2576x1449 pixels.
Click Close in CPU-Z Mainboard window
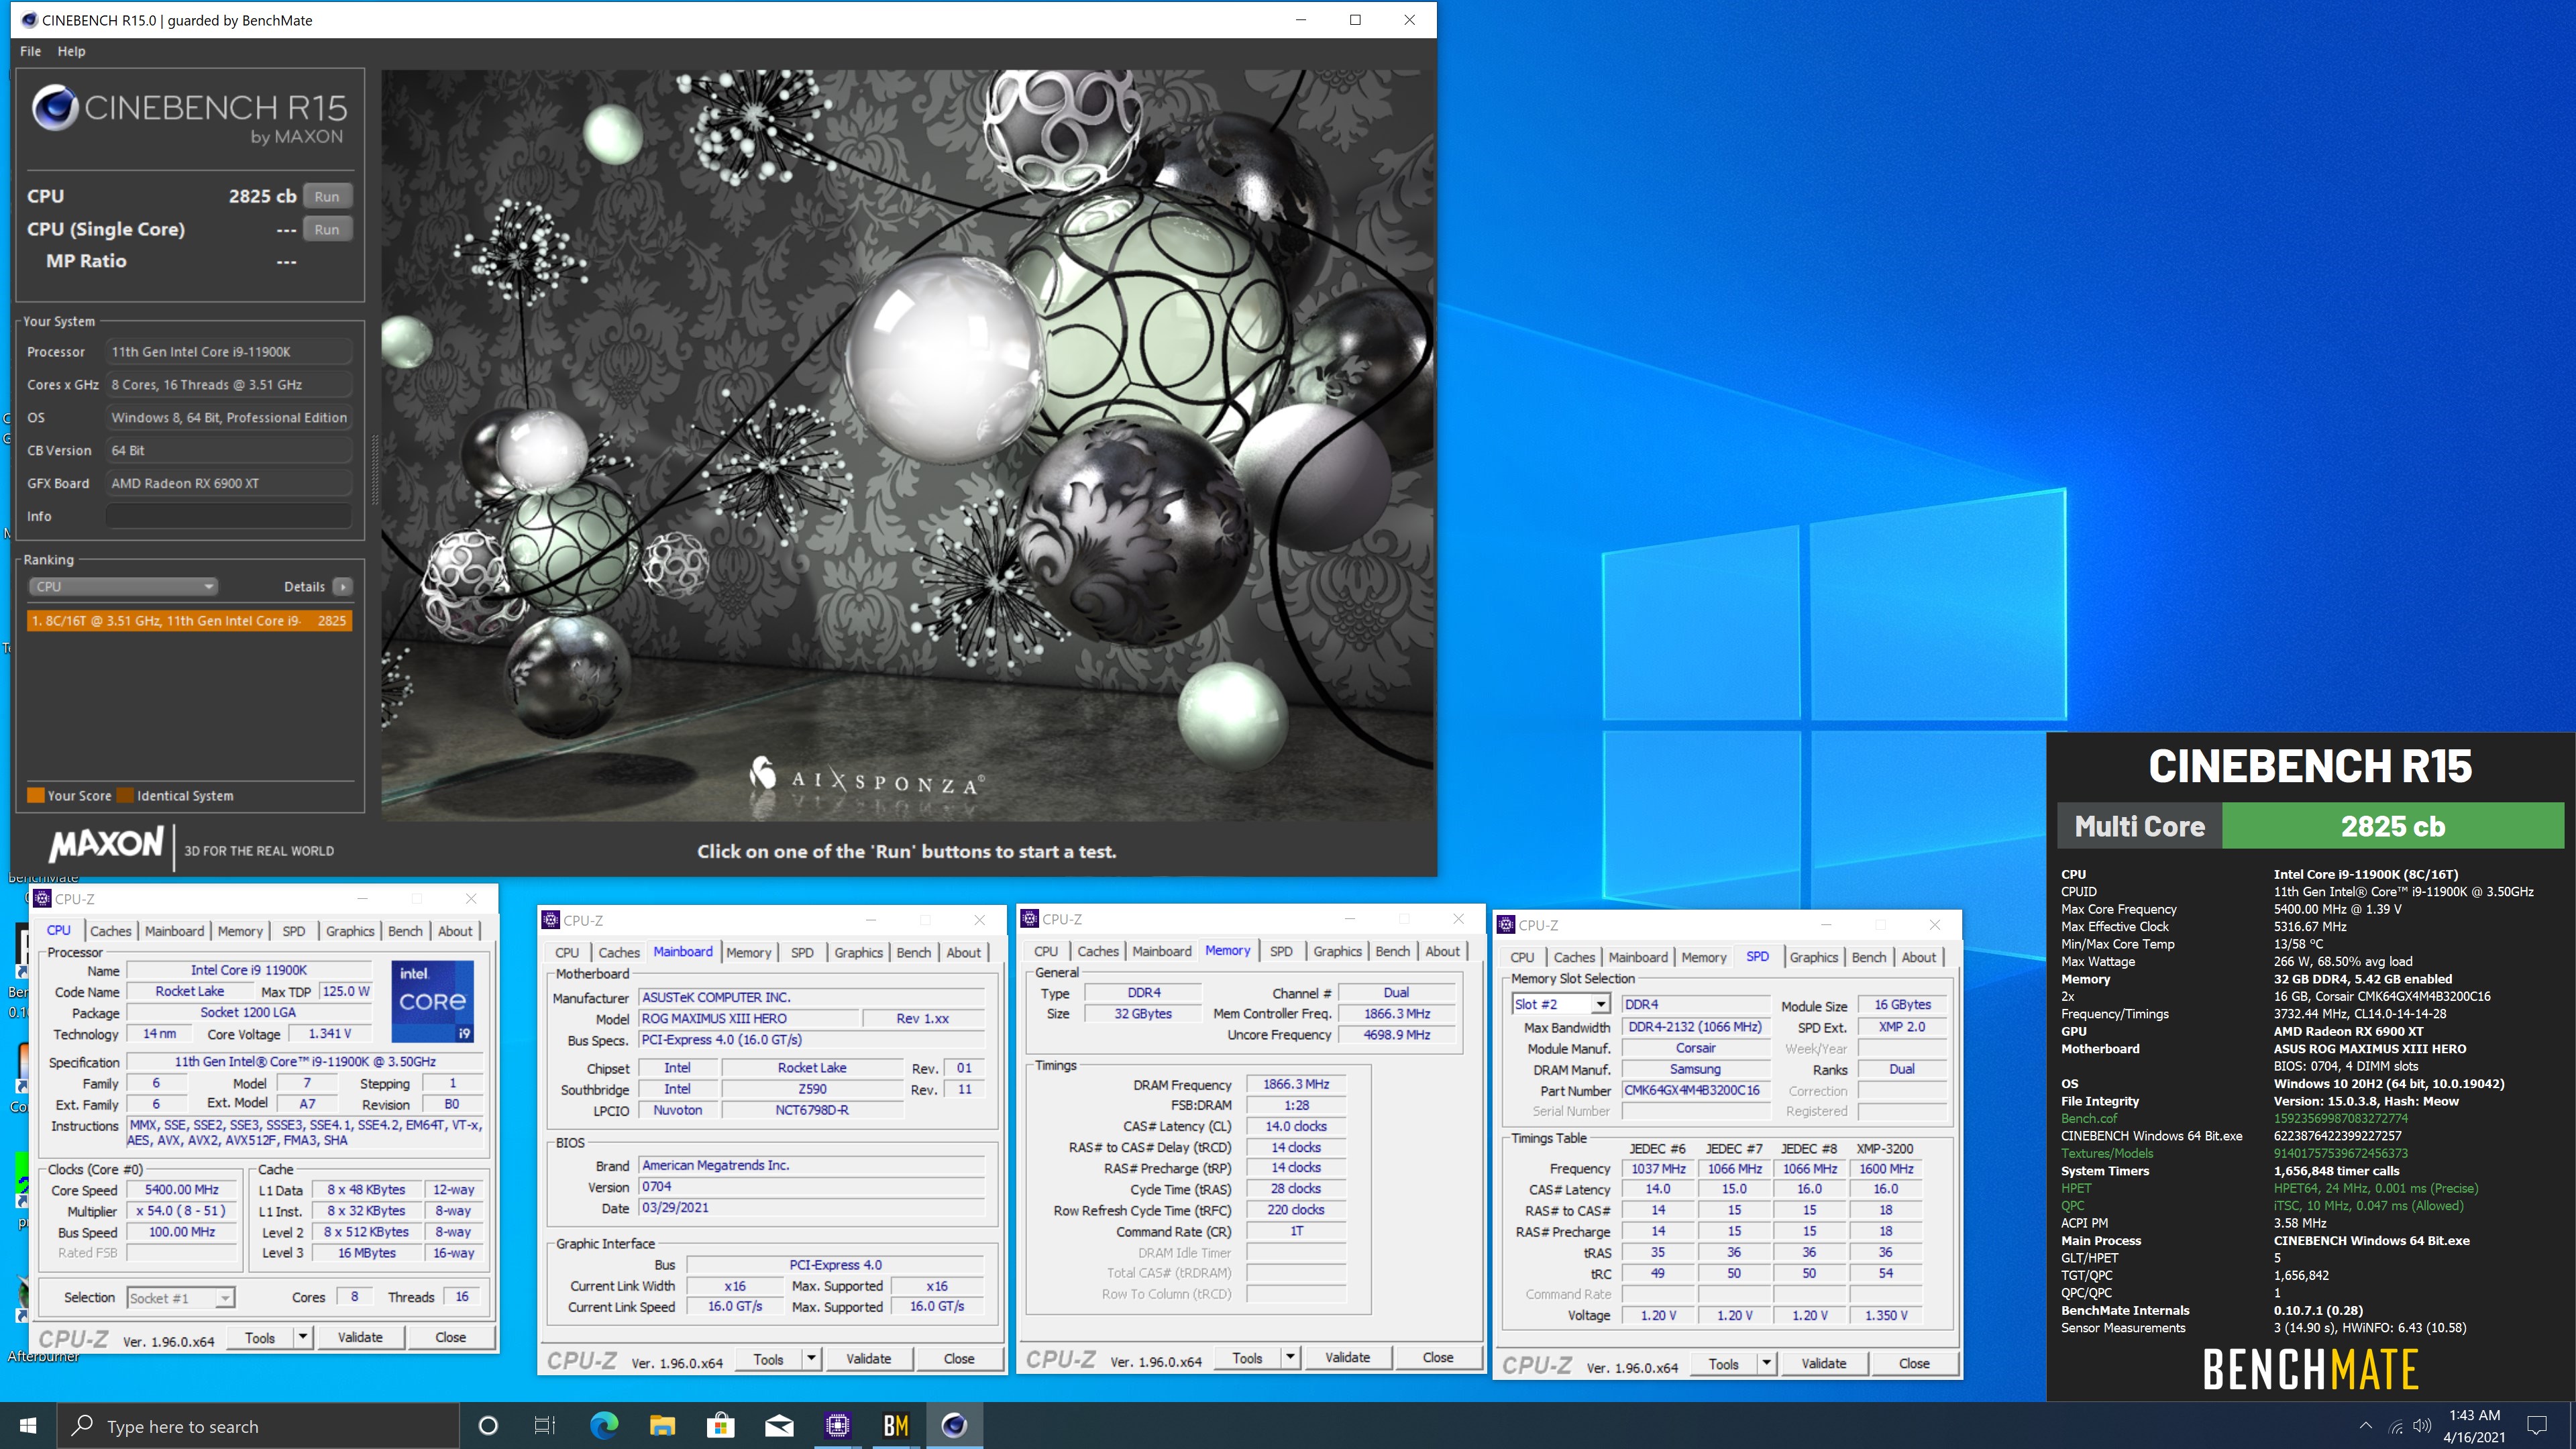(x=958, y=1358)
